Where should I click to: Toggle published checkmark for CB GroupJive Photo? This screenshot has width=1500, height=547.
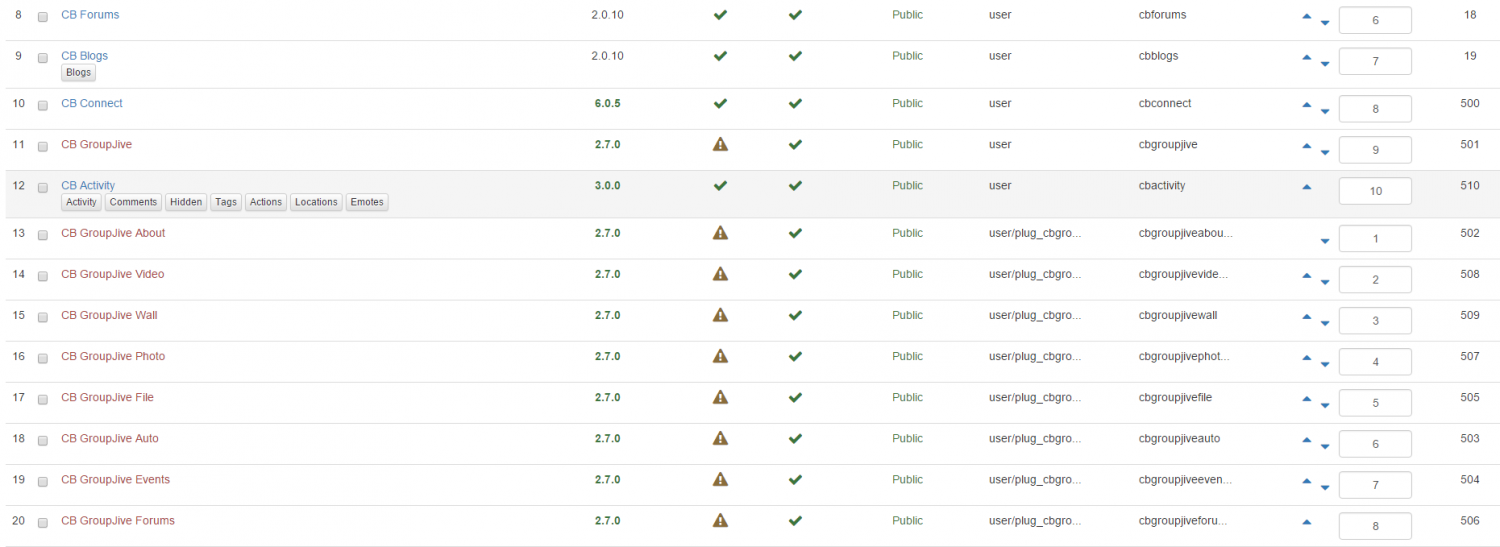tap(795, 356)
